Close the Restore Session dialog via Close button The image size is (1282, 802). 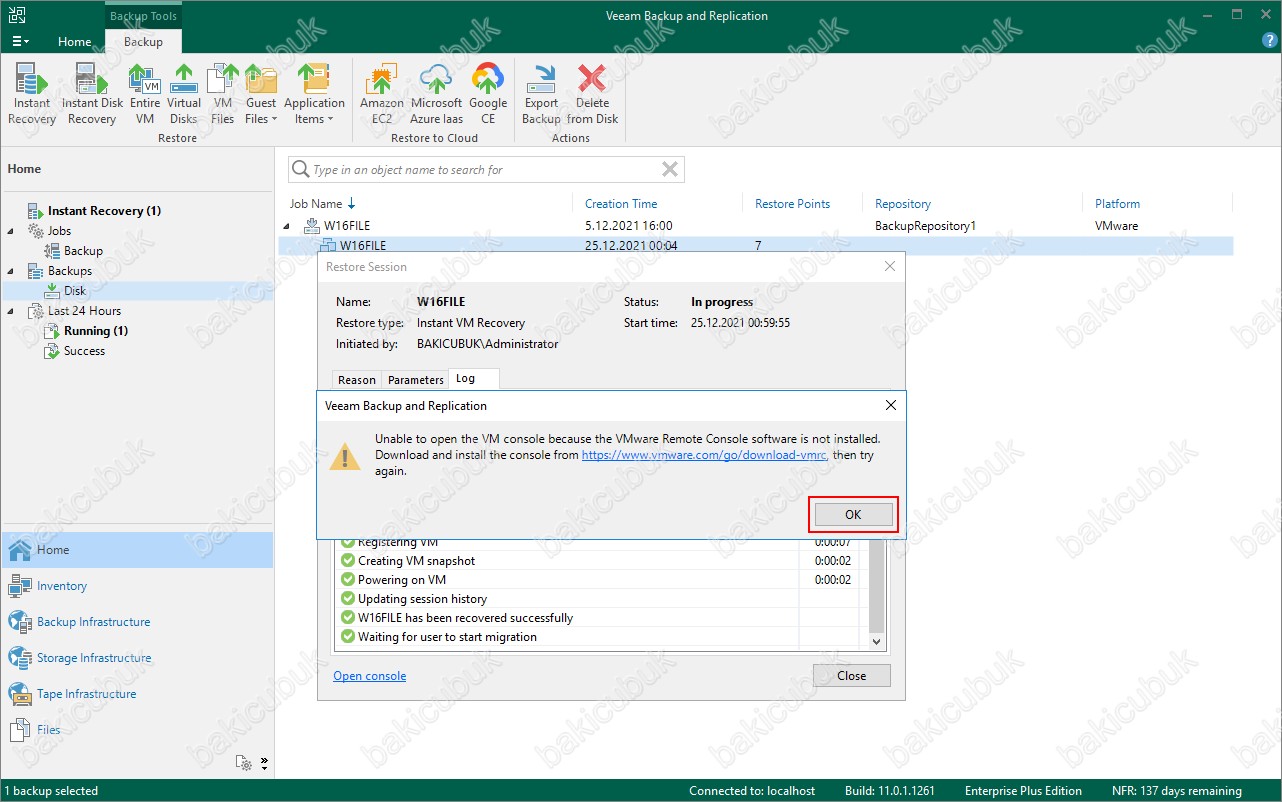(852, 675)
